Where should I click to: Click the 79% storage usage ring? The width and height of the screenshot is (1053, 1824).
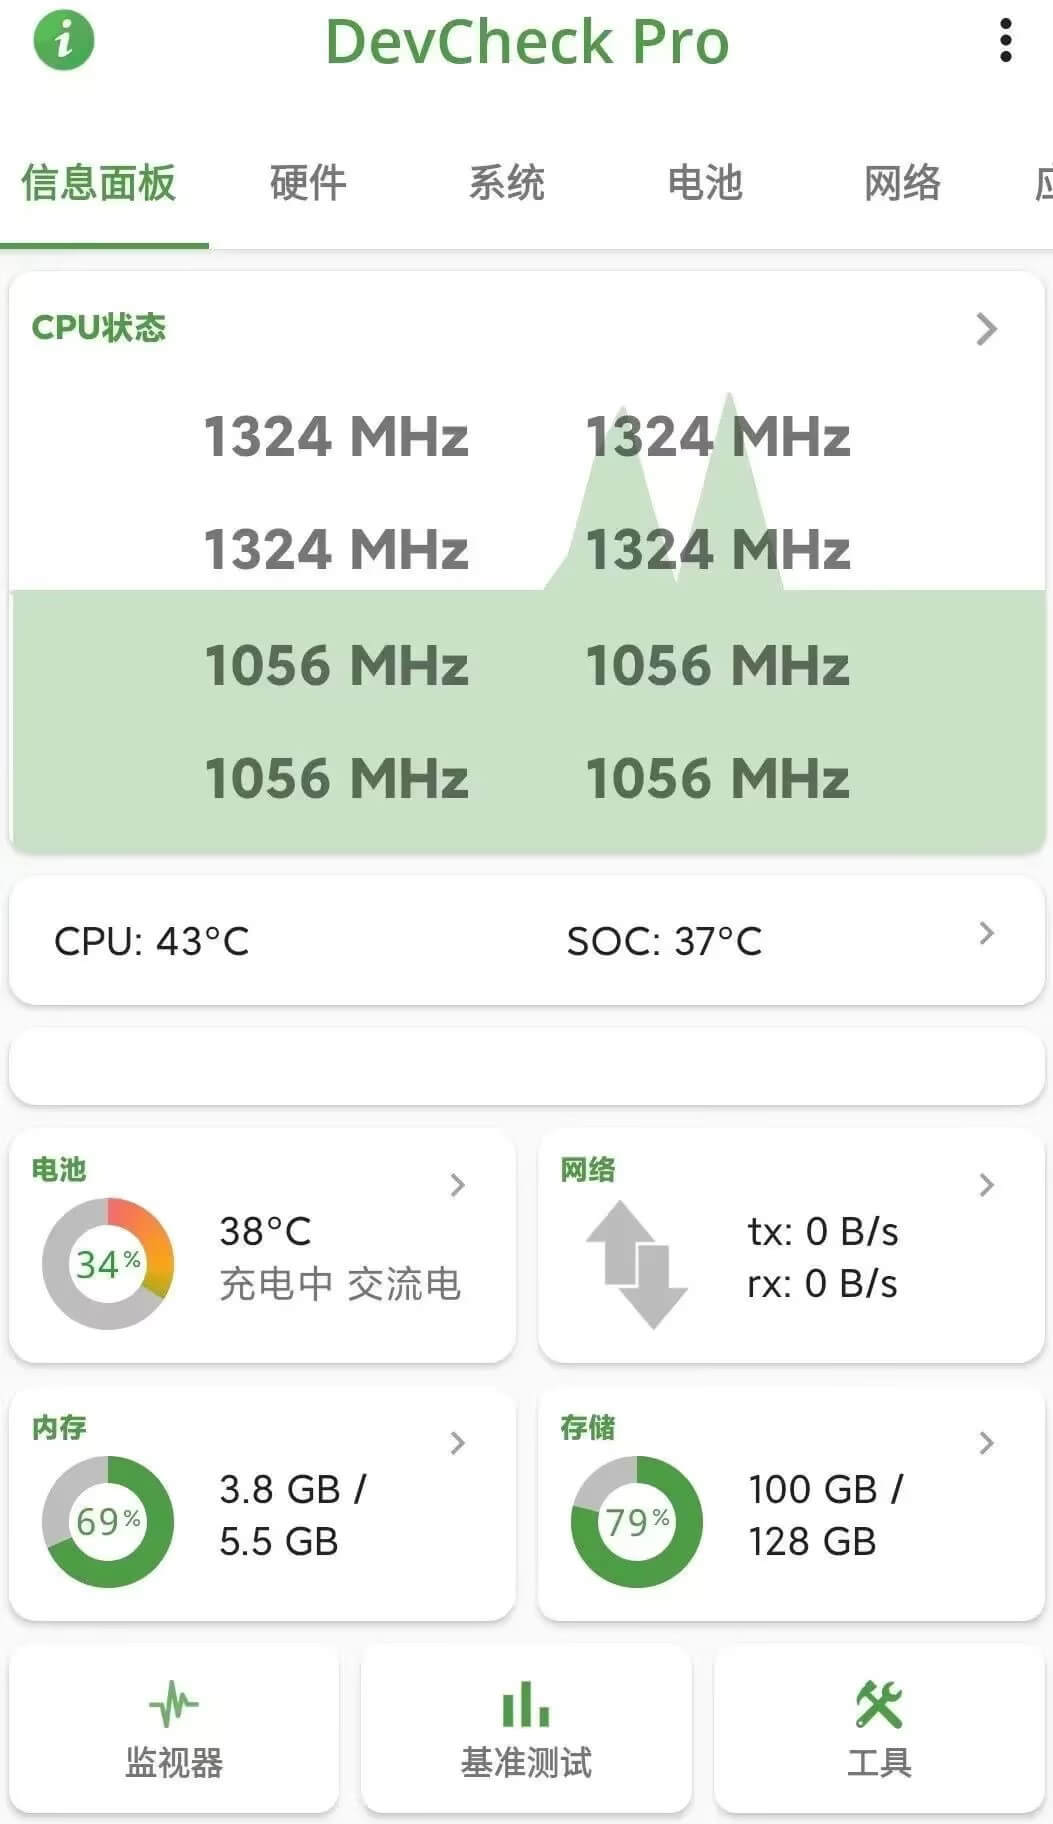637,1521
